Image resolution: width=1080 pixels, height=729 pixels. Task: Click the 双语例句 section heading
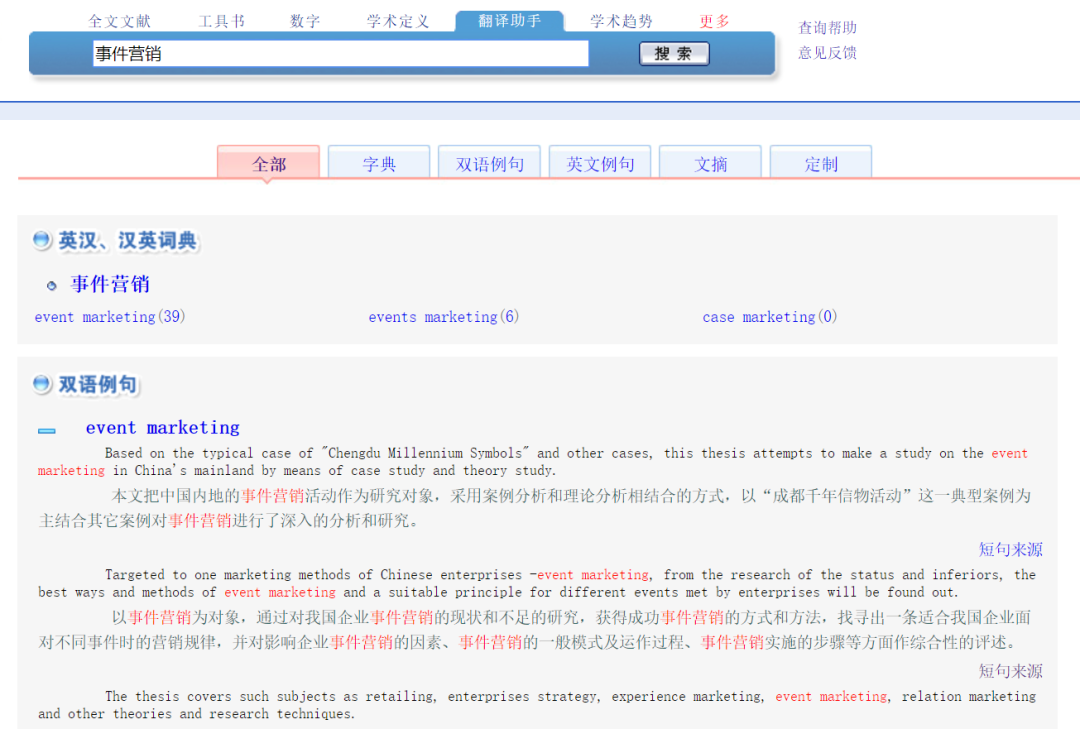[98, 384]
